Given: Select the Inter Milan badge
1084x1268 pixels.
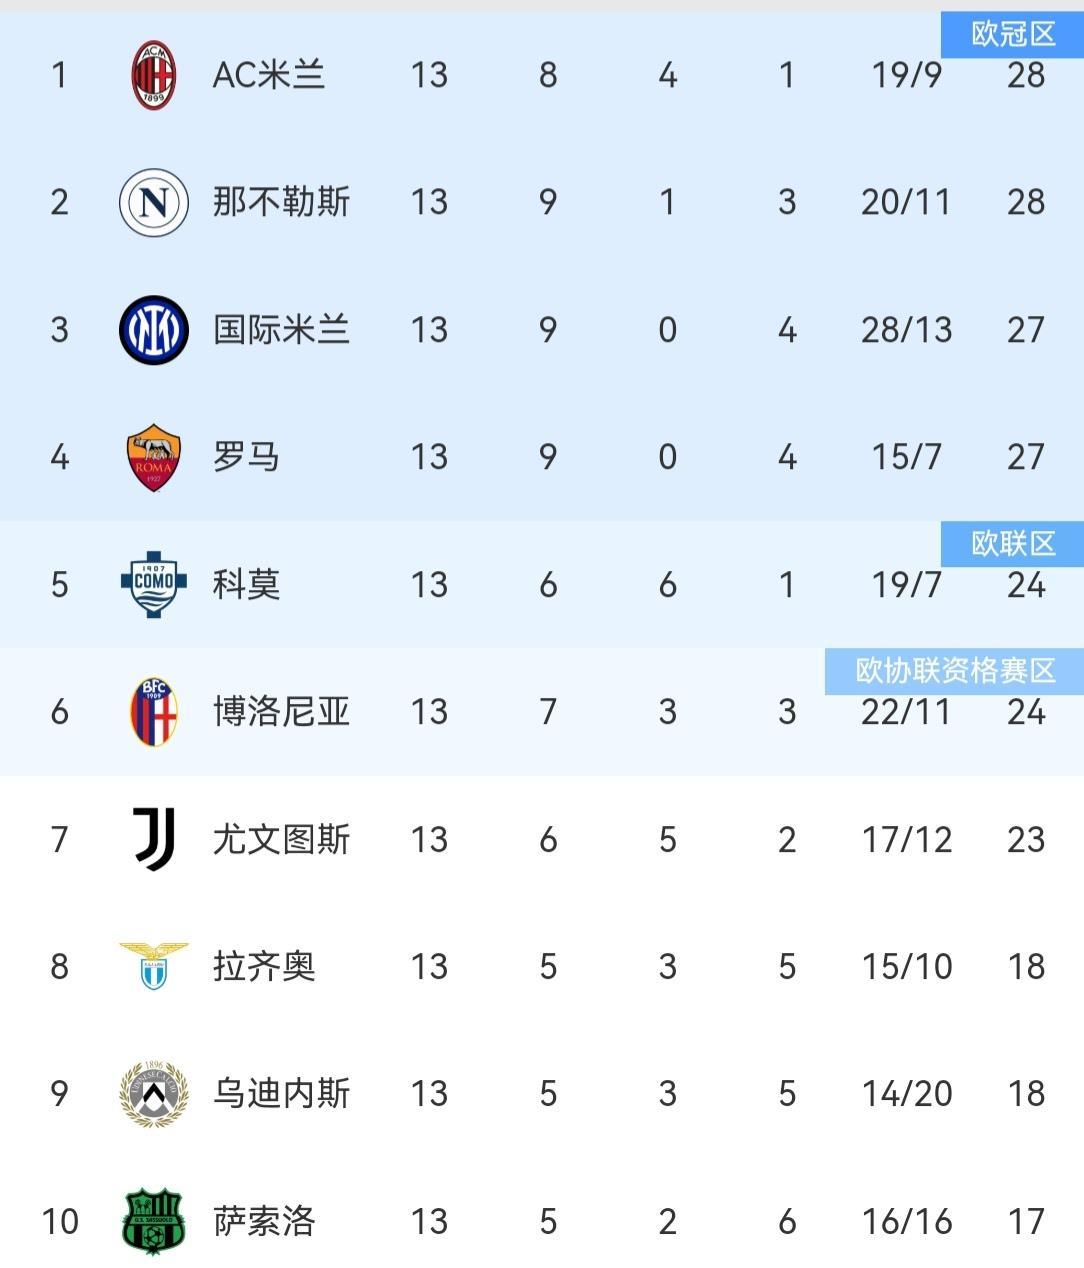Looking at the screenshot, I should pyautogui.click(x=154, y=330).
